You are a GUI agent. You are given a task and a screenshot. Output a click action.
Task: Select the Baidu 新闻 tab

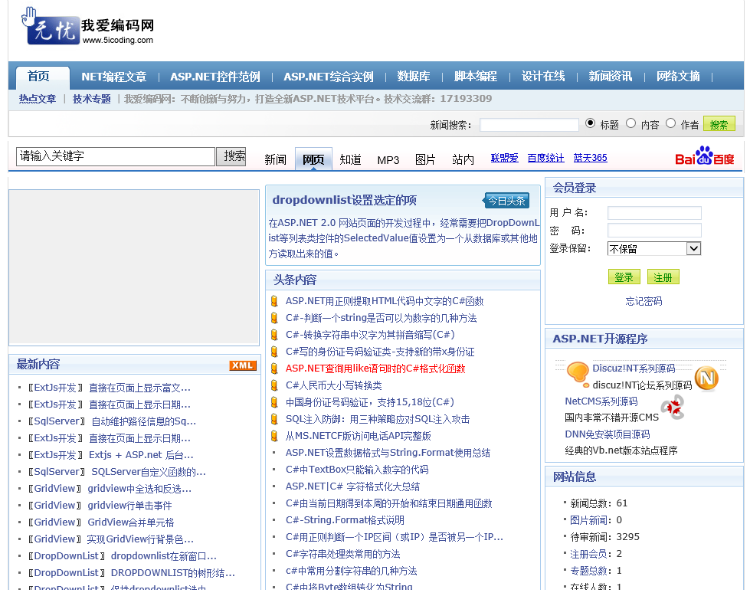point(276,160)
